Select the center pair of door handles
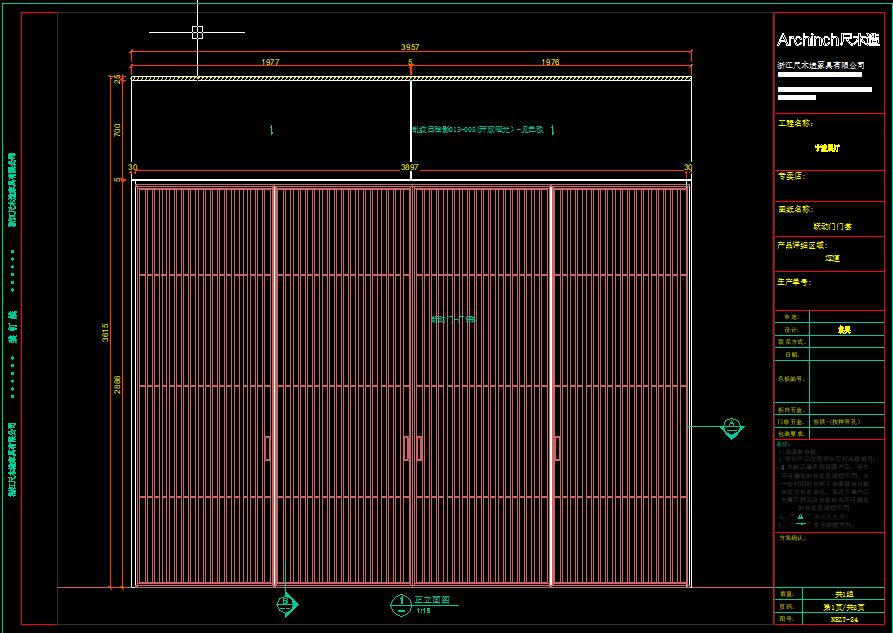Screen dimensions: 893x633 (x=412, y=448)
